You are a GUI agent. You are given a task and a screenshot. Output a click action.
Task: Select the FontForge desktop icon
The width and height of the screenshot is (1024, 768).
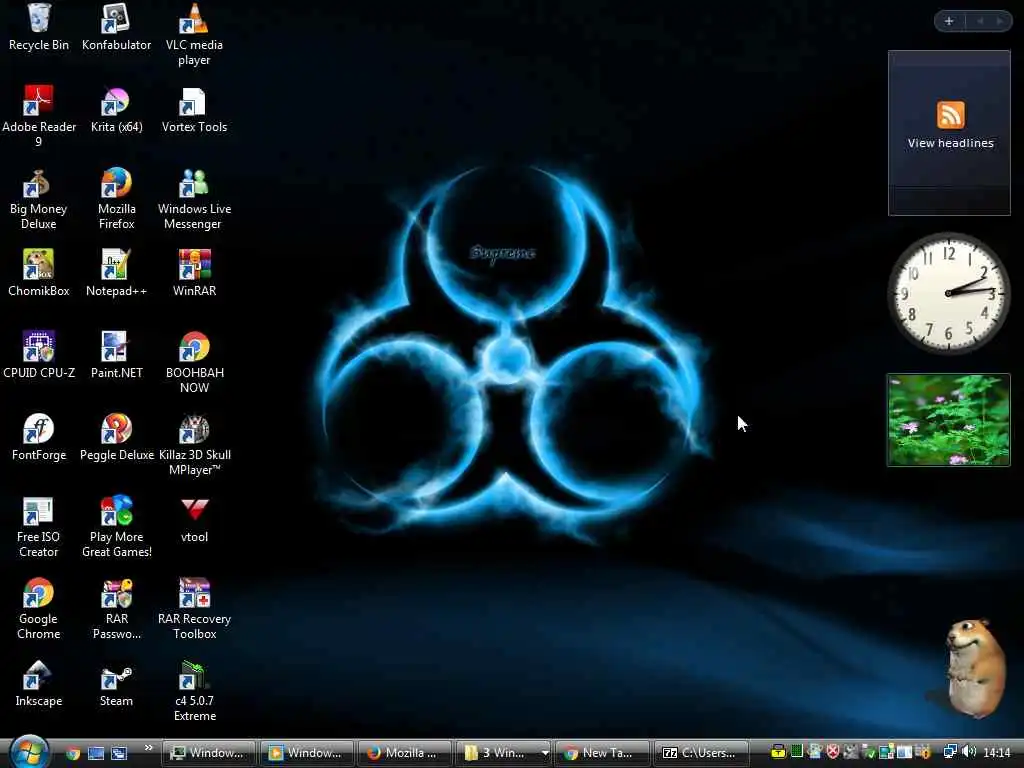point(39,438)
